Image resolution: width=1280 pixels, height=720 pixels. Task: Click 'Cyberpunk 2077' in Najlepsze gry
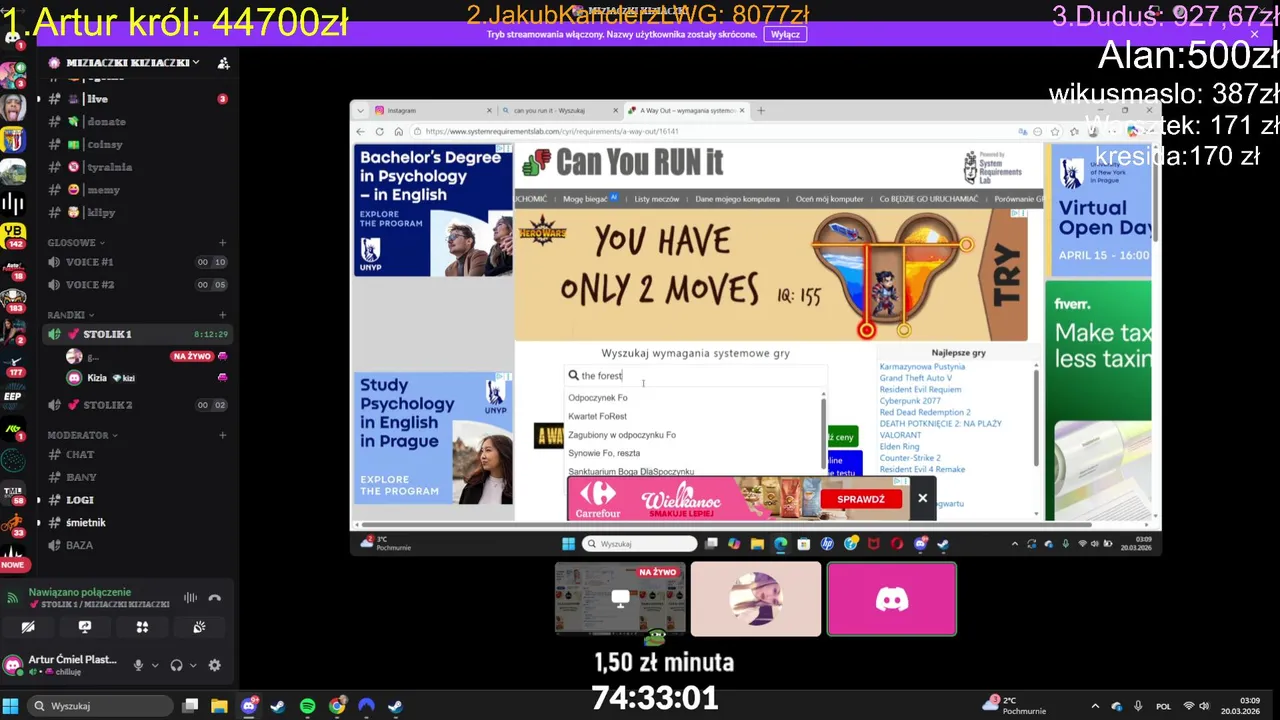910,401
